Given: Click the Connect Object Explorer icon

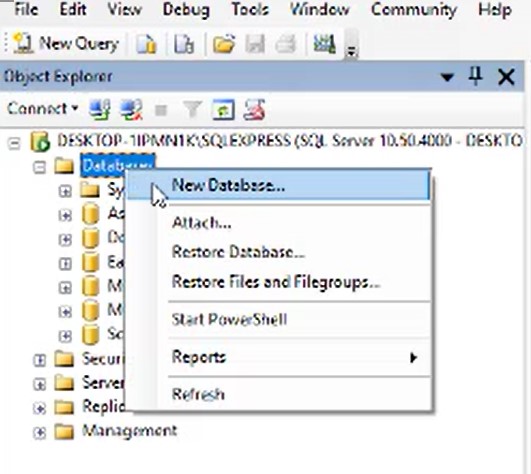Looking at the screenshot, I should pyautogui.click(x=99, y=109).
